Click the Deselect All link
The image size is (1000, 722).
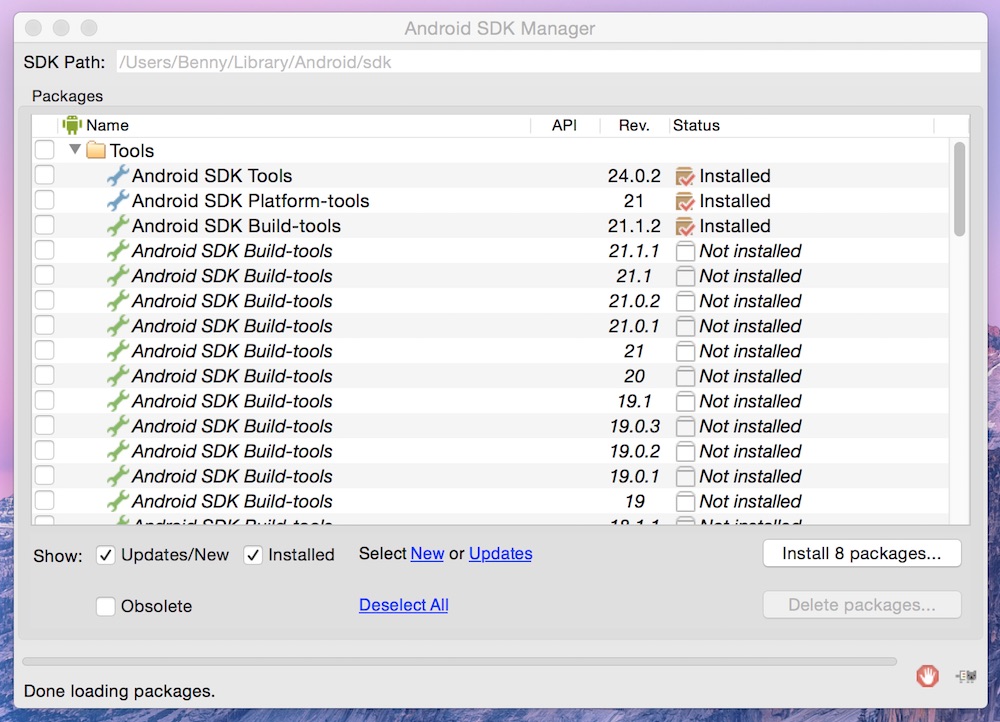pyautogui.click(x=404, y=605)
